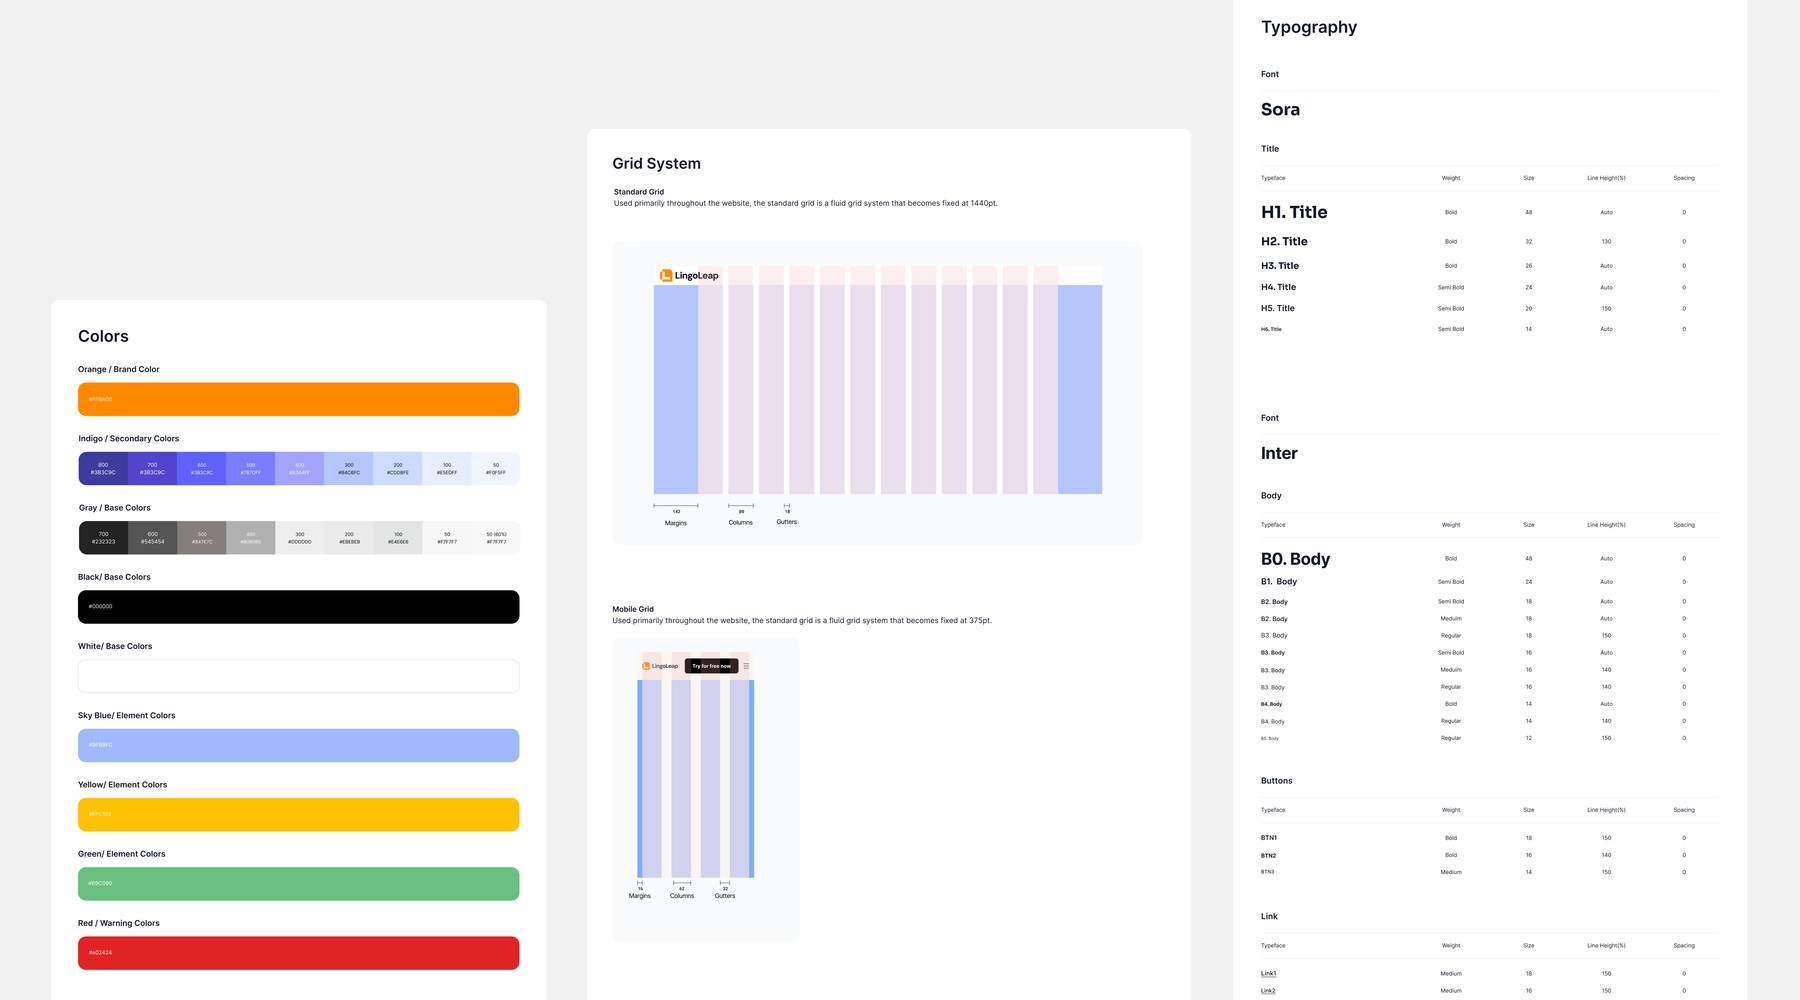Click the Sora font name
Image resolution: width=1800 pixels, height=1000 pixels.
tap(1280, 110)
